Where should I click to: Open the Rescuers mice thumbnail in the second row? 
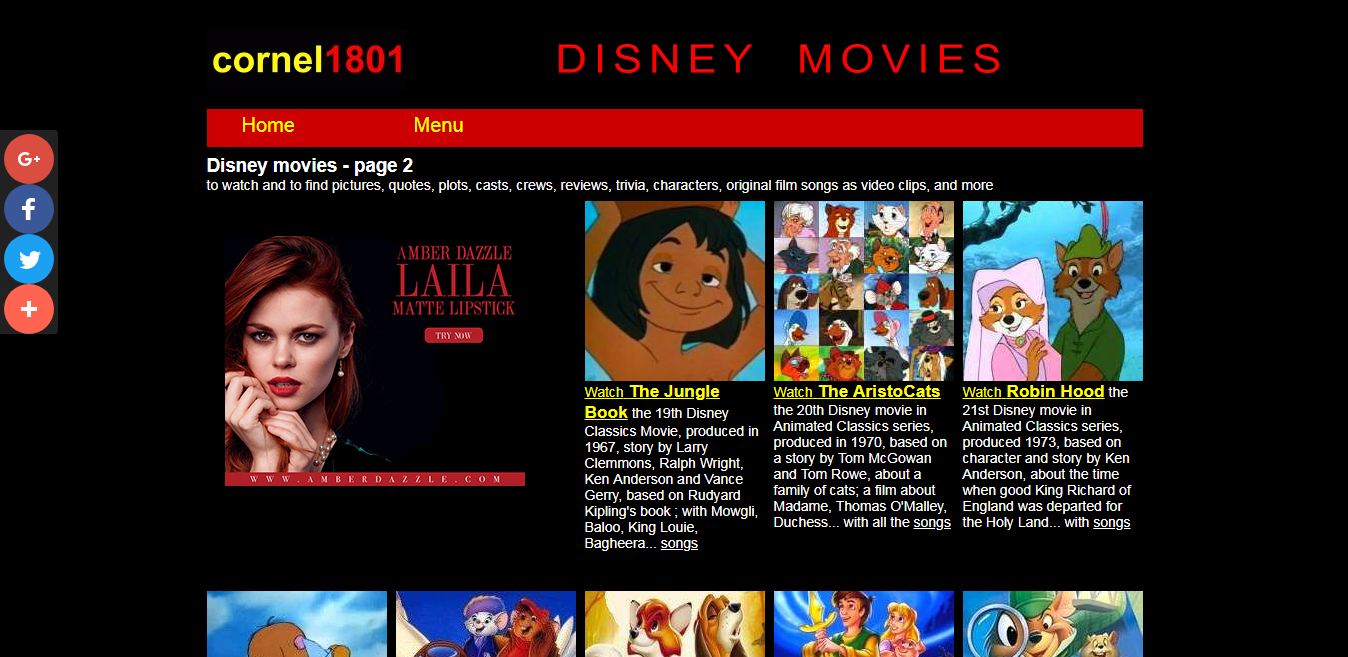[x=486, y=624]
